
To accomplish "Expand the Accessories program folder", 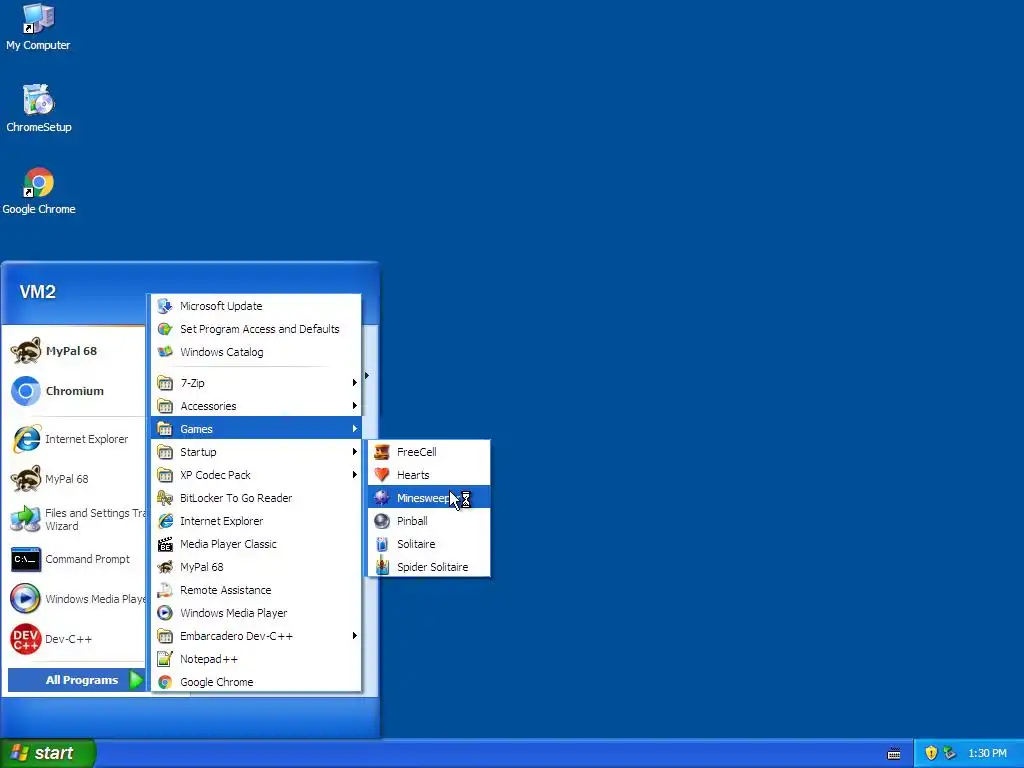I will (256, 406).
